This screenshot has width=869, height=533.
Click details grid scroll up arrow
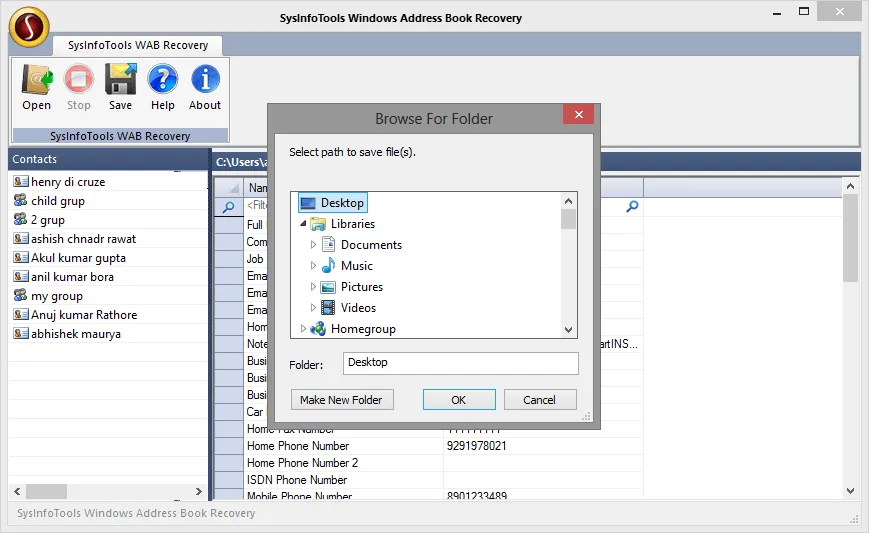pos(851,187)
